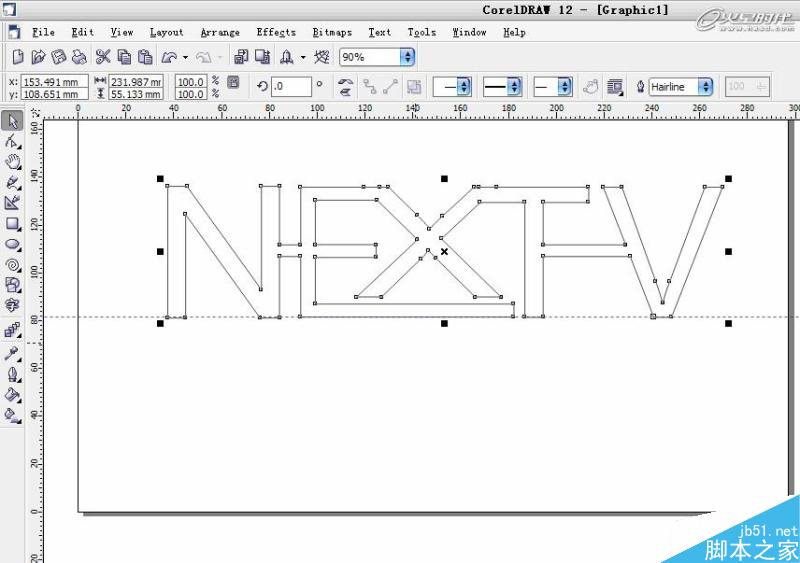The height and width of the screenshot is (563, 800).
Task: Select the Basic Shapes tool
Action: point(12,285)
